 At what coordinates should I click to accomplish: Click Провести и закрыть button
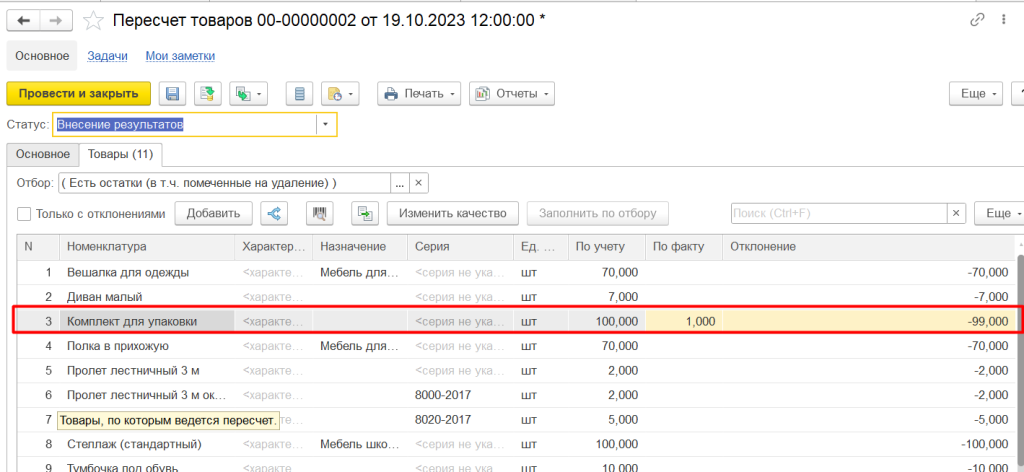coord(78,93)
